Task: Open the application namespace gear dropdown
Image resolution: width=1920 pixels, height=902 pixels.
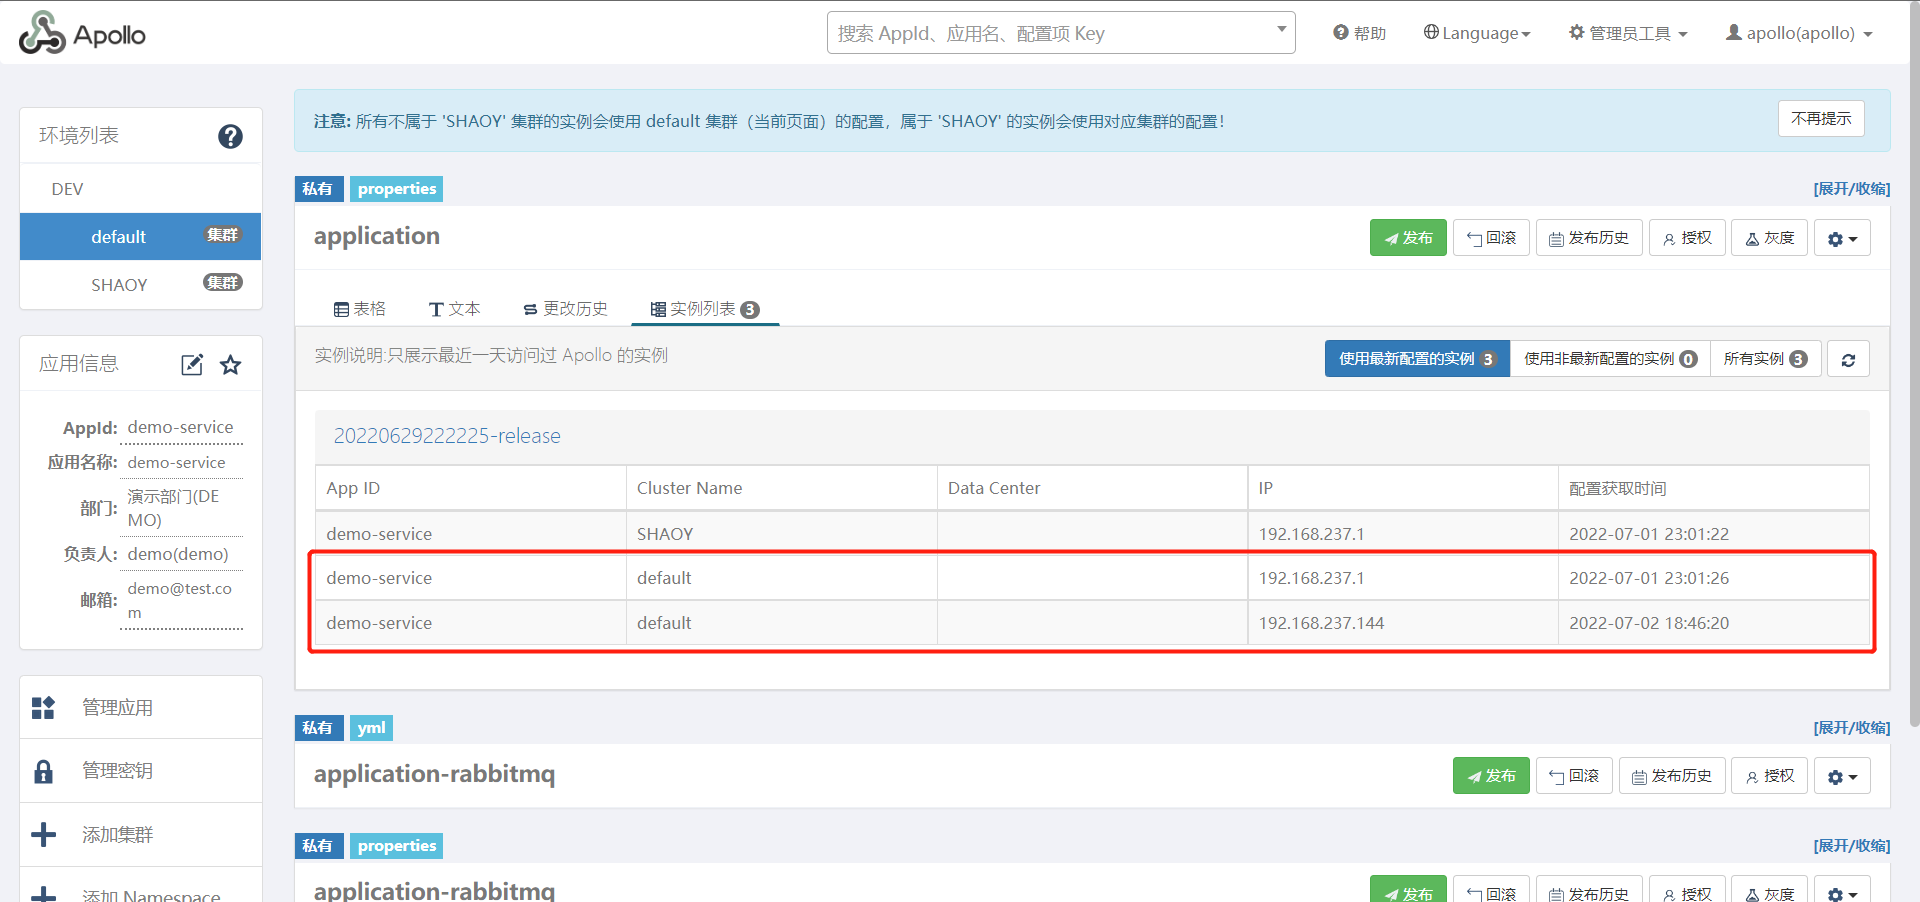Action: click(x=1842, y=239)
